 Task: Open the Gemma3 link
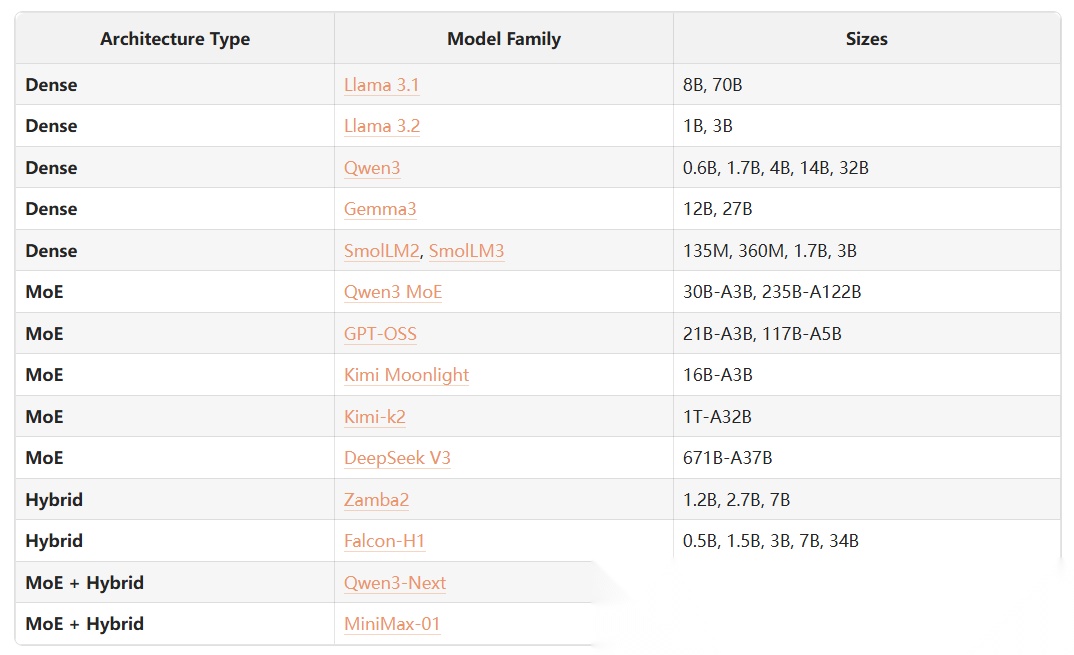[380, 209]
